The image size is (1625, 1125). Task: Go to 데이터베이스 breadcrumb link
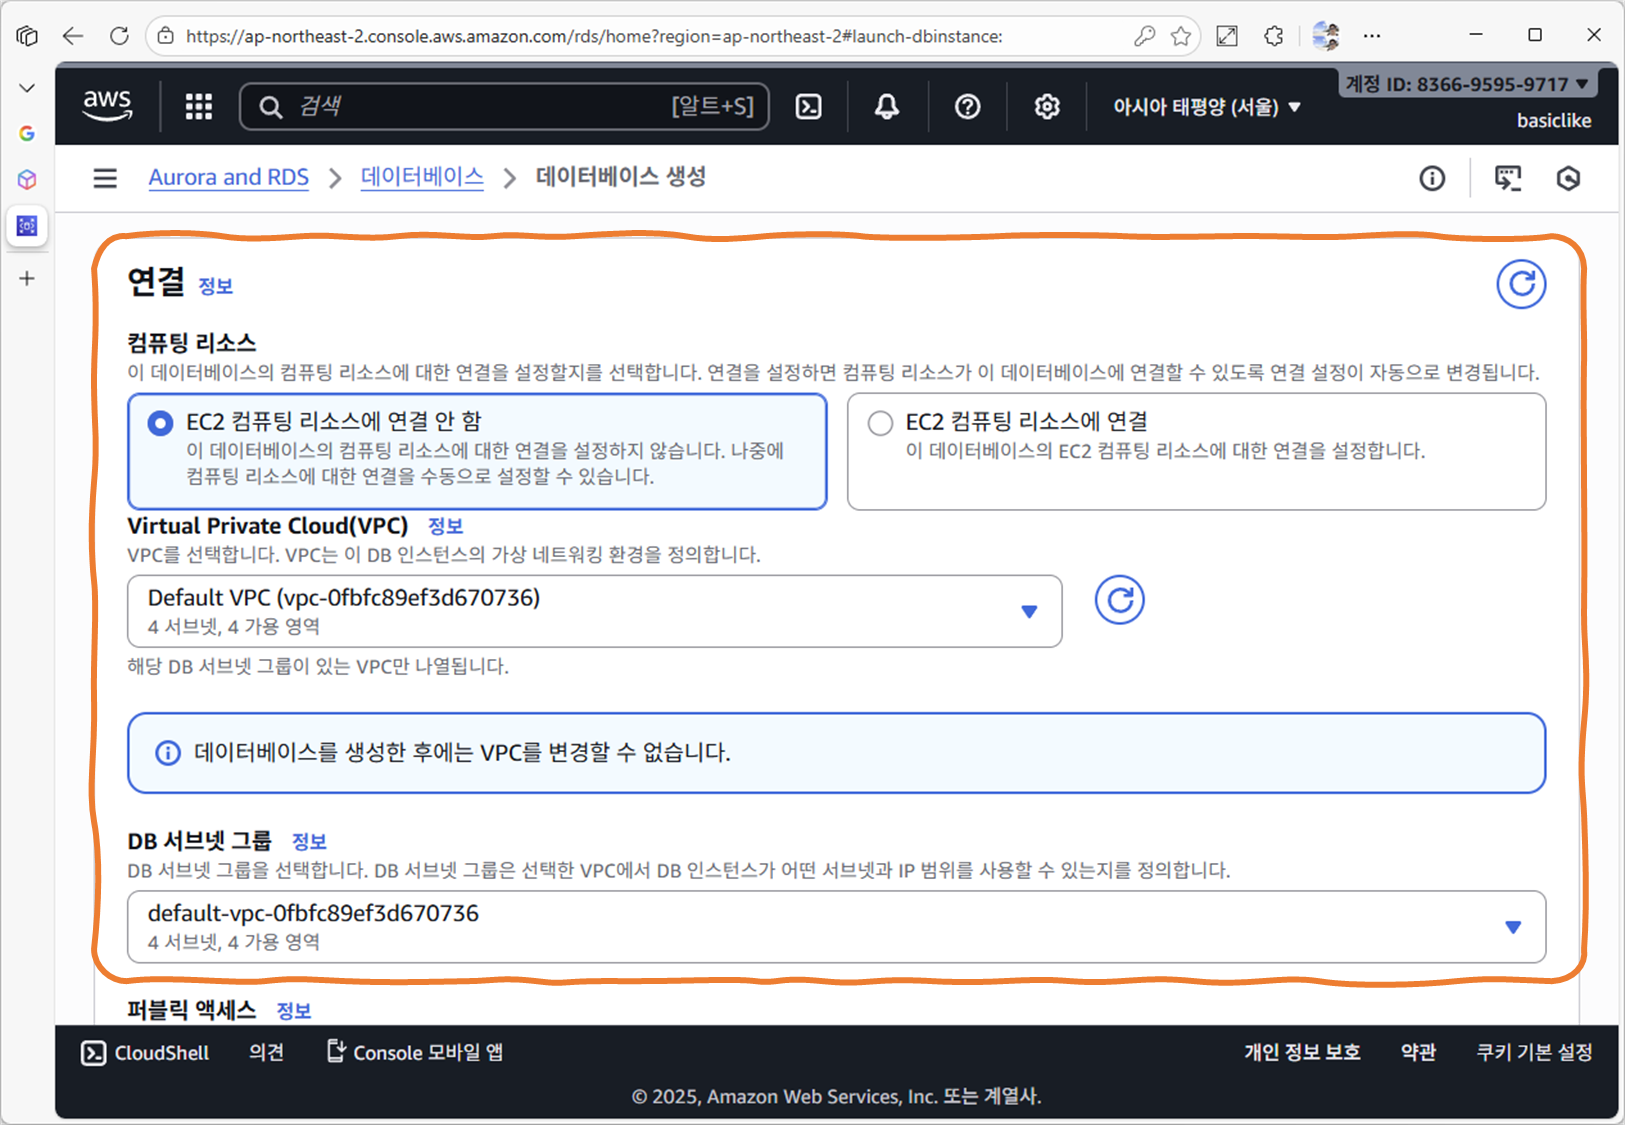(422, 177)
